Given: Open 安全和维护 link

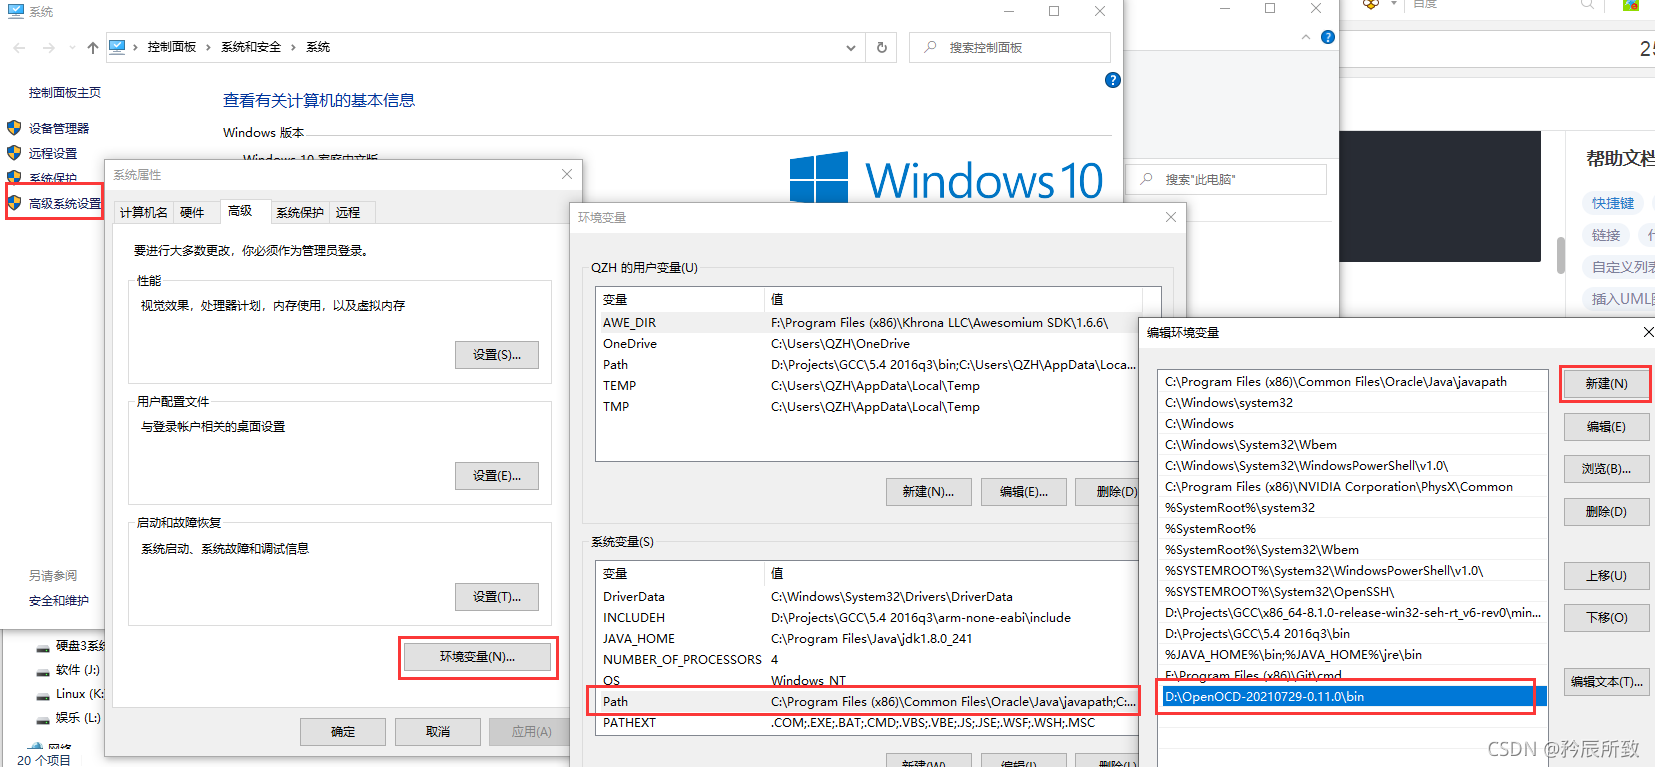Looking at the screenshot, I should pos(59,600).
